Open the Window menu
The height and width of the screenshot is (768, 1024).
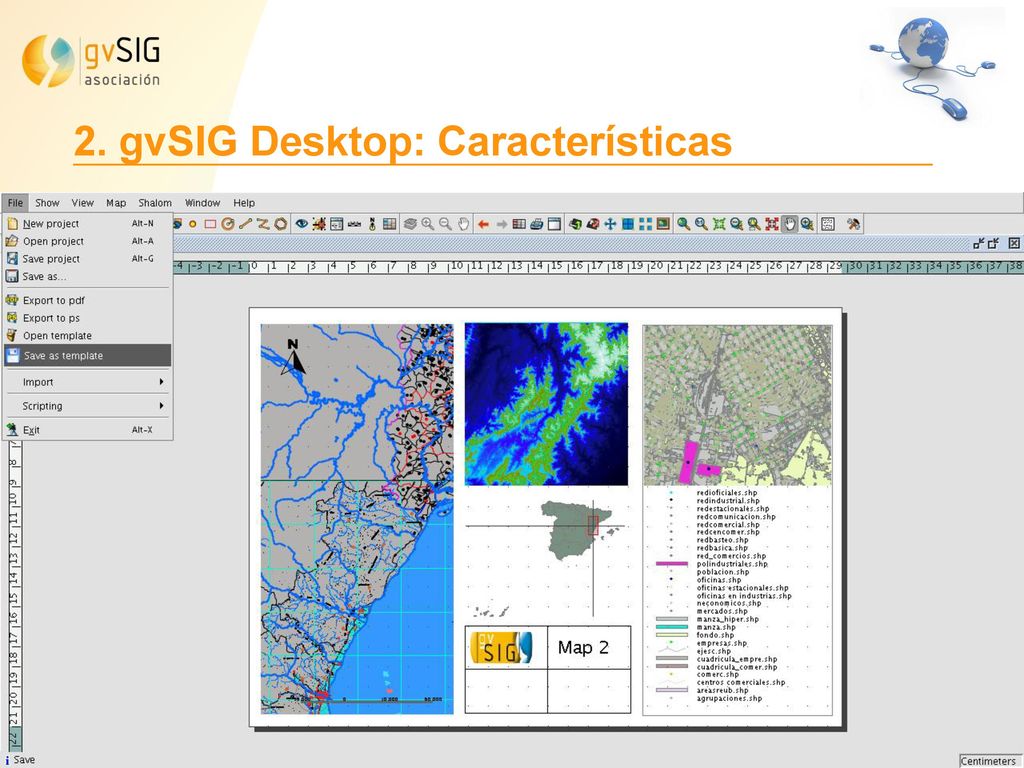(x=202, y=202)
